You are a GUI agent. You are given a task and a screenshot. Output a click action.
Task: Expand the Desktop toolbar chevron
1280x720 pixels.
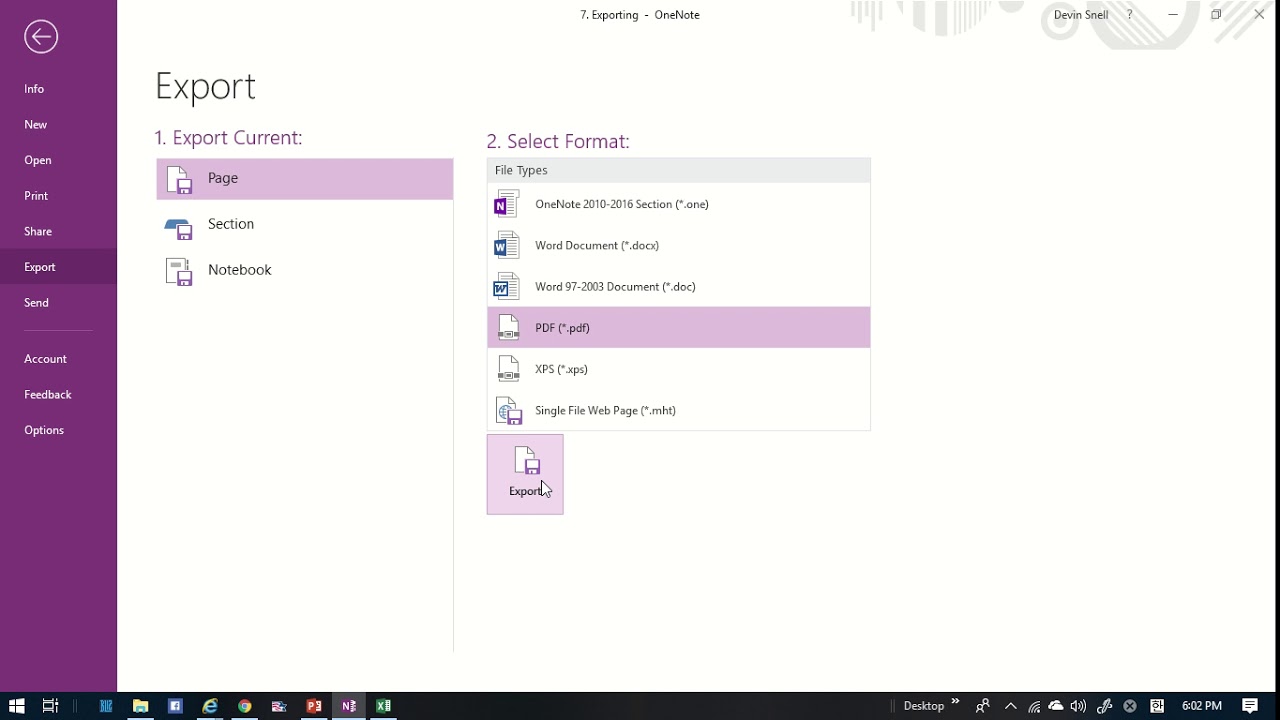point(955,702)
